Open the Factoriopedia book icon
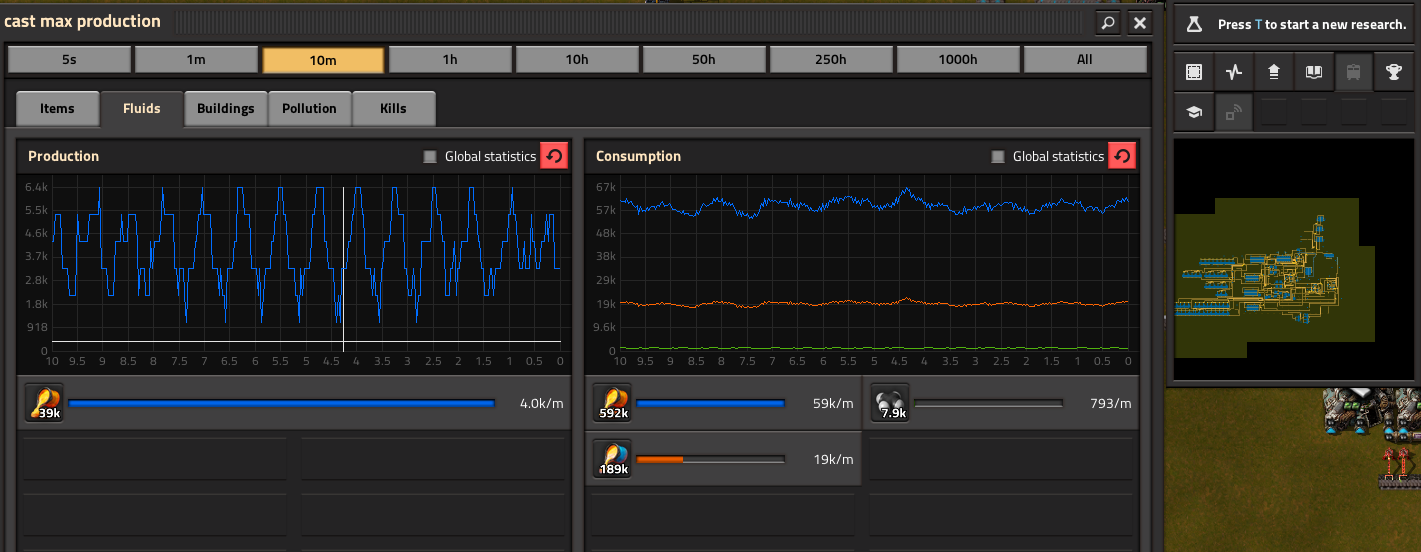This screenshot has width=1421, height=552. (x=1314, y=72)
